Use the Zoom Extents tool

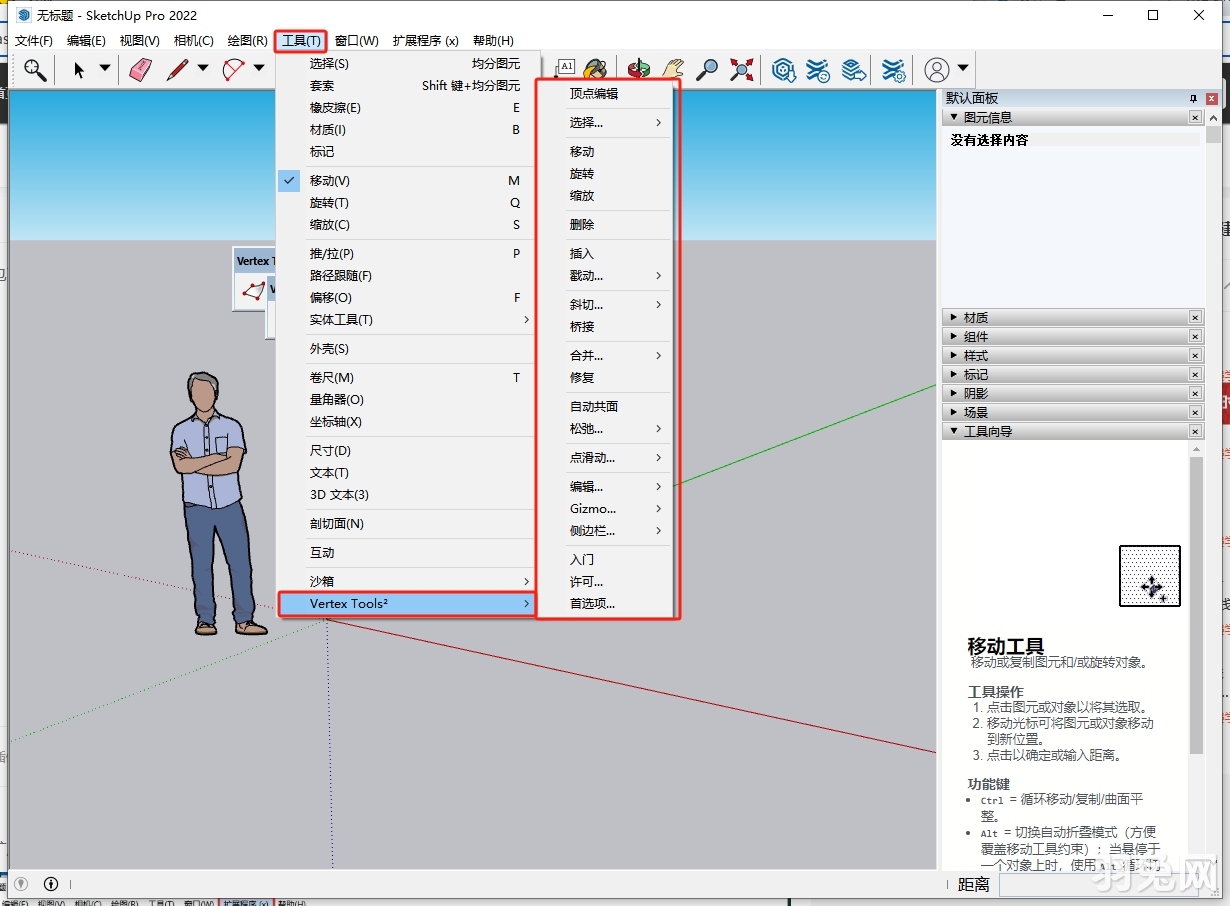tap(741, 69)
